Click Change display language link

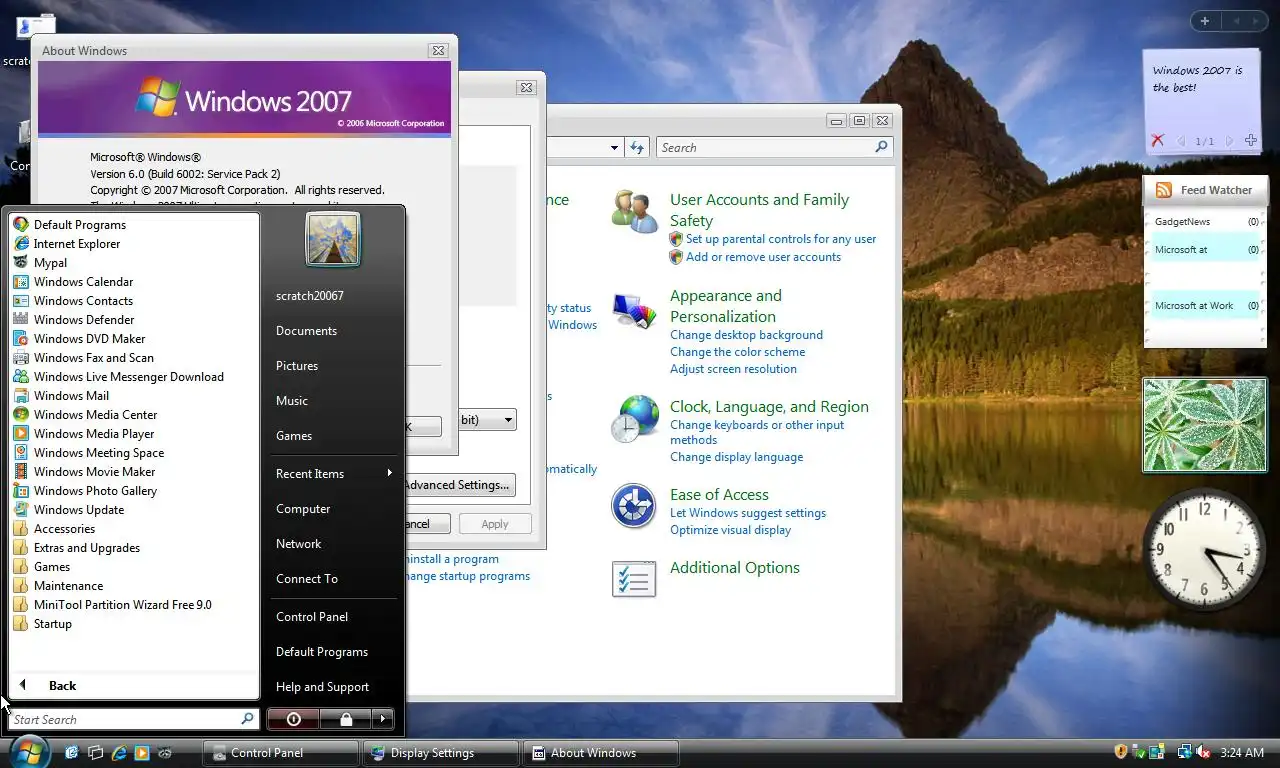coord(736,457)
